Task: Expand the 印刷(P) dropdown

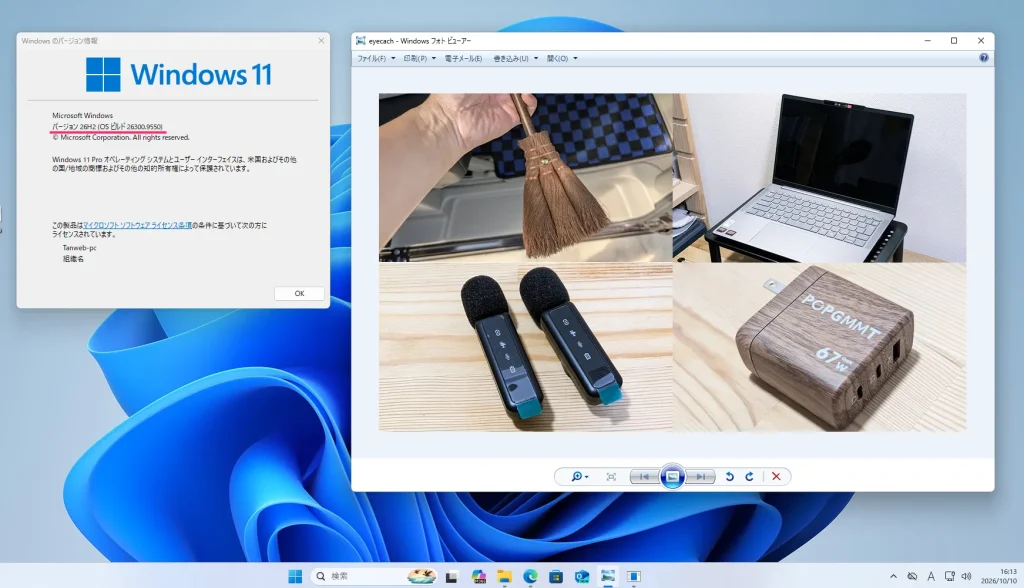Action: pyautogui.click(x=419, y=59)
